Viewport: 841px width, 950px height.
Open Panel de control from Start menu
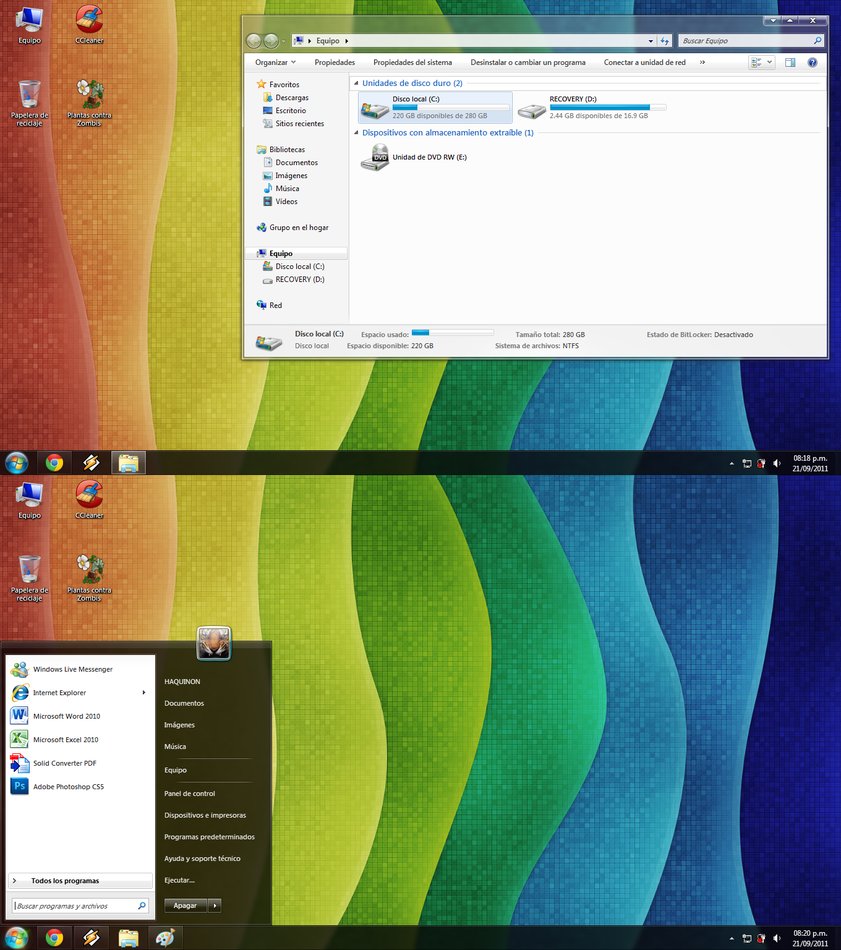pos(190,793)
